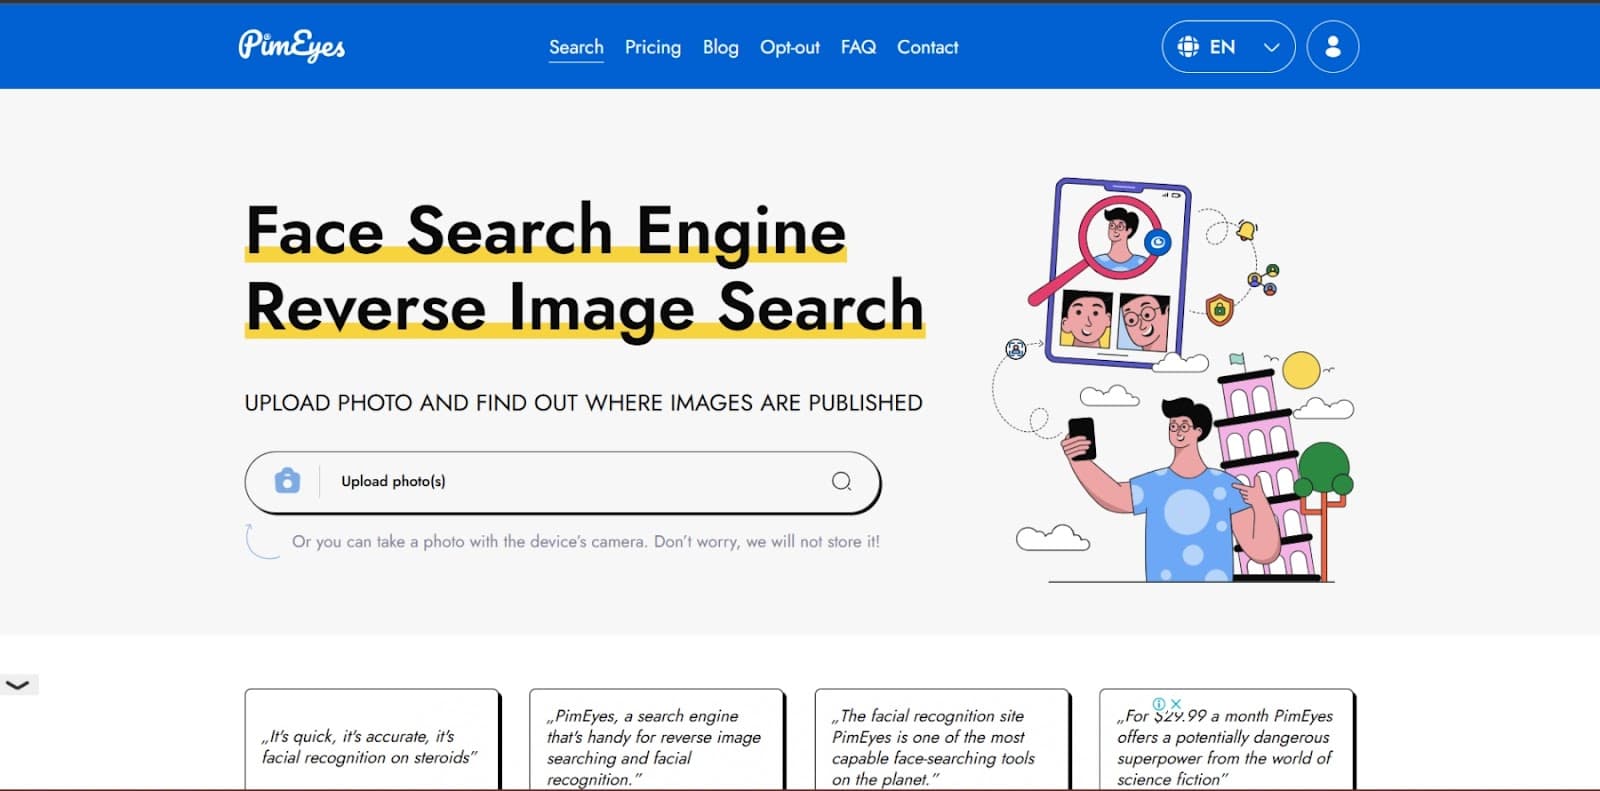Viewport: 1600px width, 791px height.
Task: Open the user account icon
Action: point(1332,47)
